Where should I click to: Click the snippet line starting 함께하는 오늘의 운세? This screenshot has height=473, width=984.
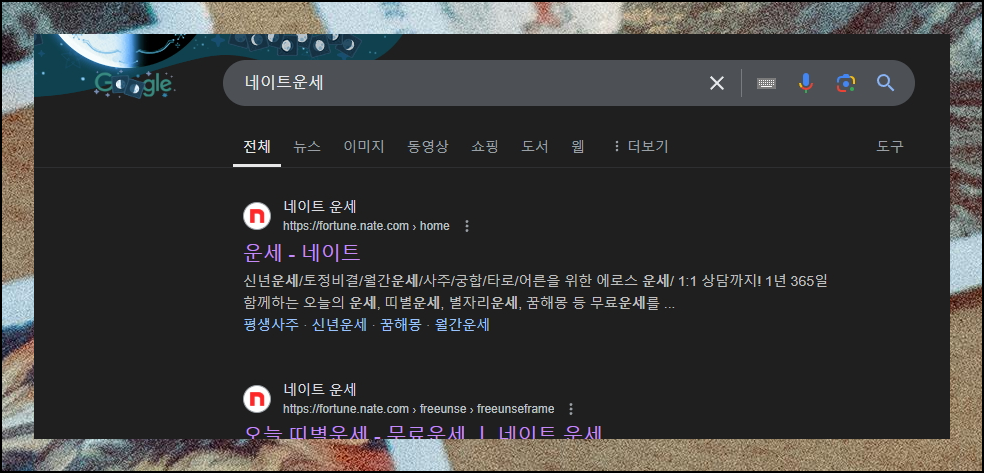tap(459, 303)
